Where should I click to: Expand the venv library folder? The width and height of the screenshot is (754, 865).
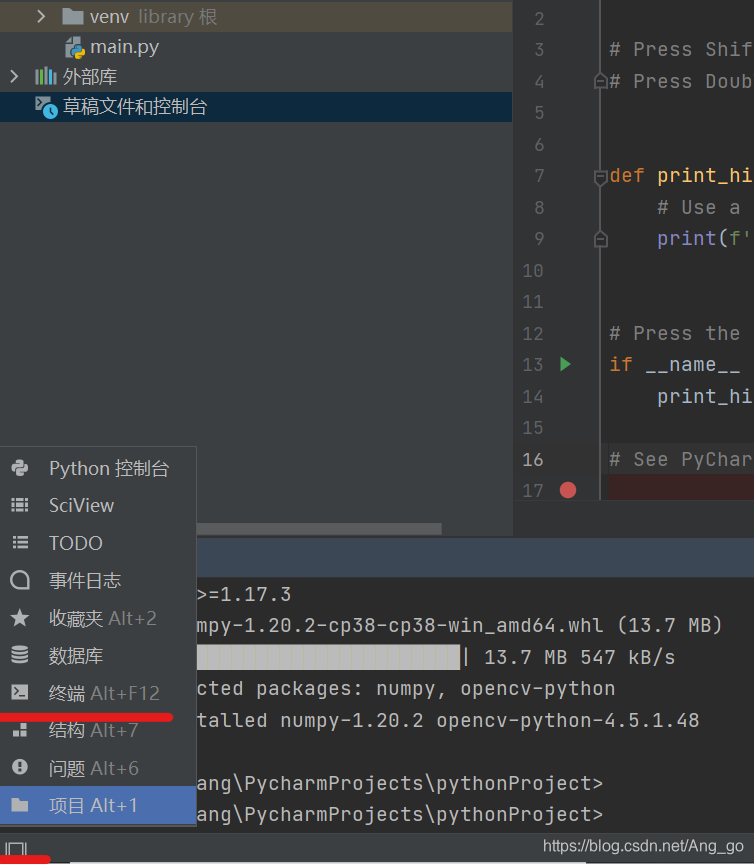tap(41, 17)
